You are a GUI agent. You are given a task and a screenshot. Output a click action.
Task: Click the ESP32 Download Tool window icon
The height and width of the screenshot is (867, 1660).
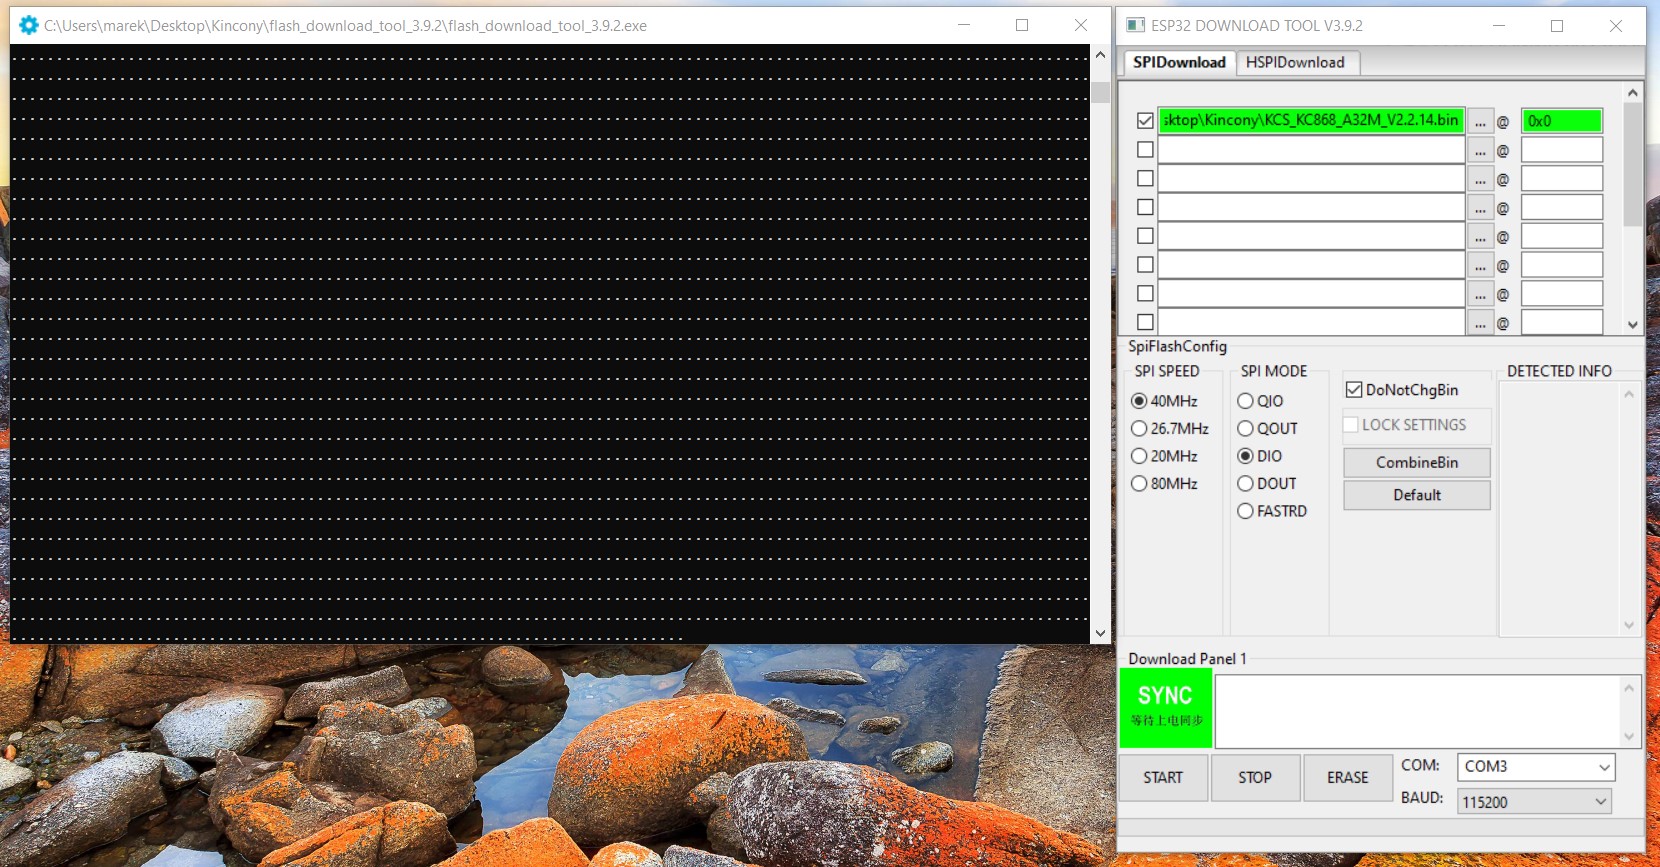[x=1135, y=25]
